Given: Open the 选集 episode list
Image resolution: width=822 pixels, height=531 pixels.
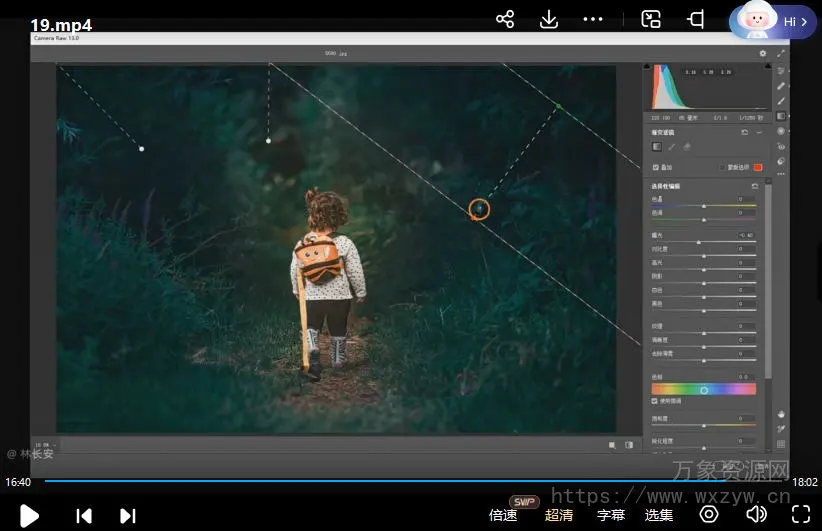Looking at the screenshot, I should click(658, 515).
